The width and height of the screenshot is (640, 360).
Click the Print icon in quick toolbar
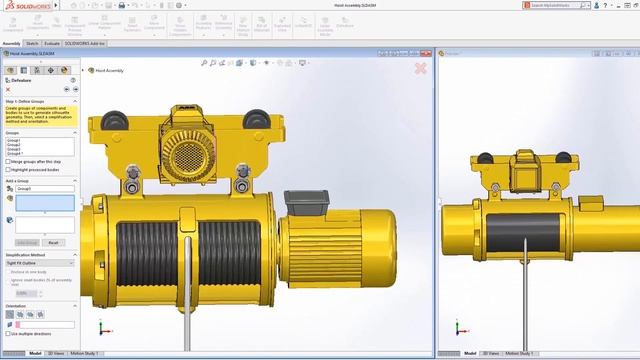click(122, 5)
